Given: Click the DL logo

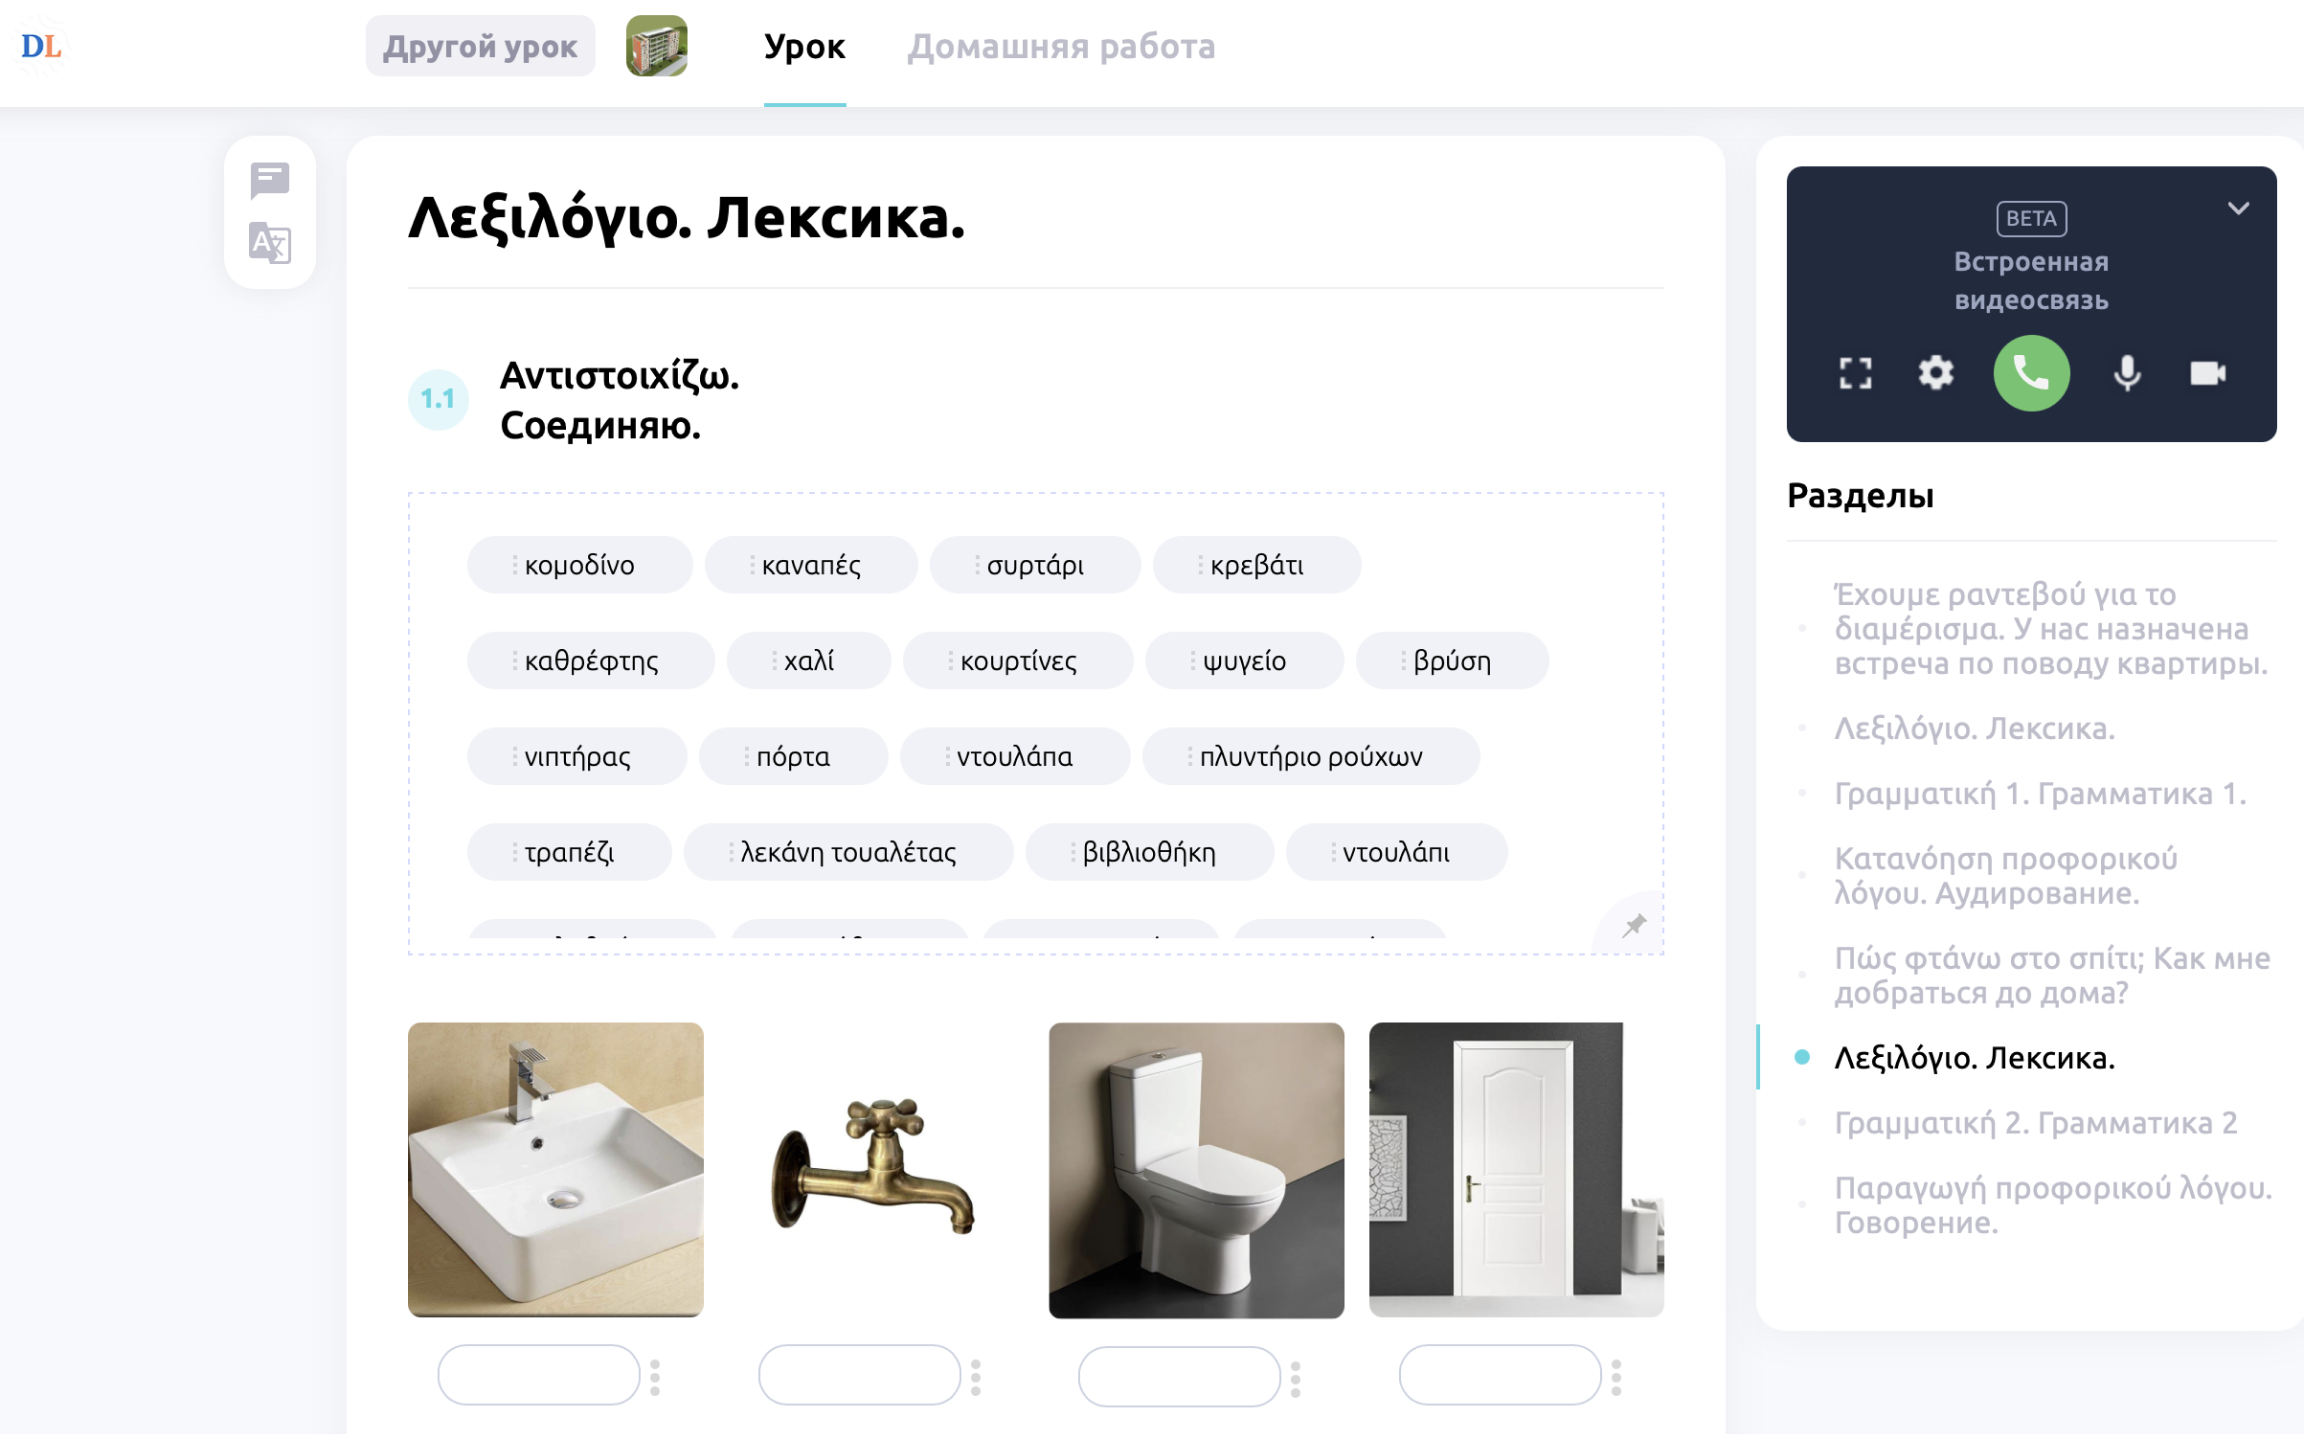Looking at the screenshot, I should pyautogui.click(x=41, y=46).
